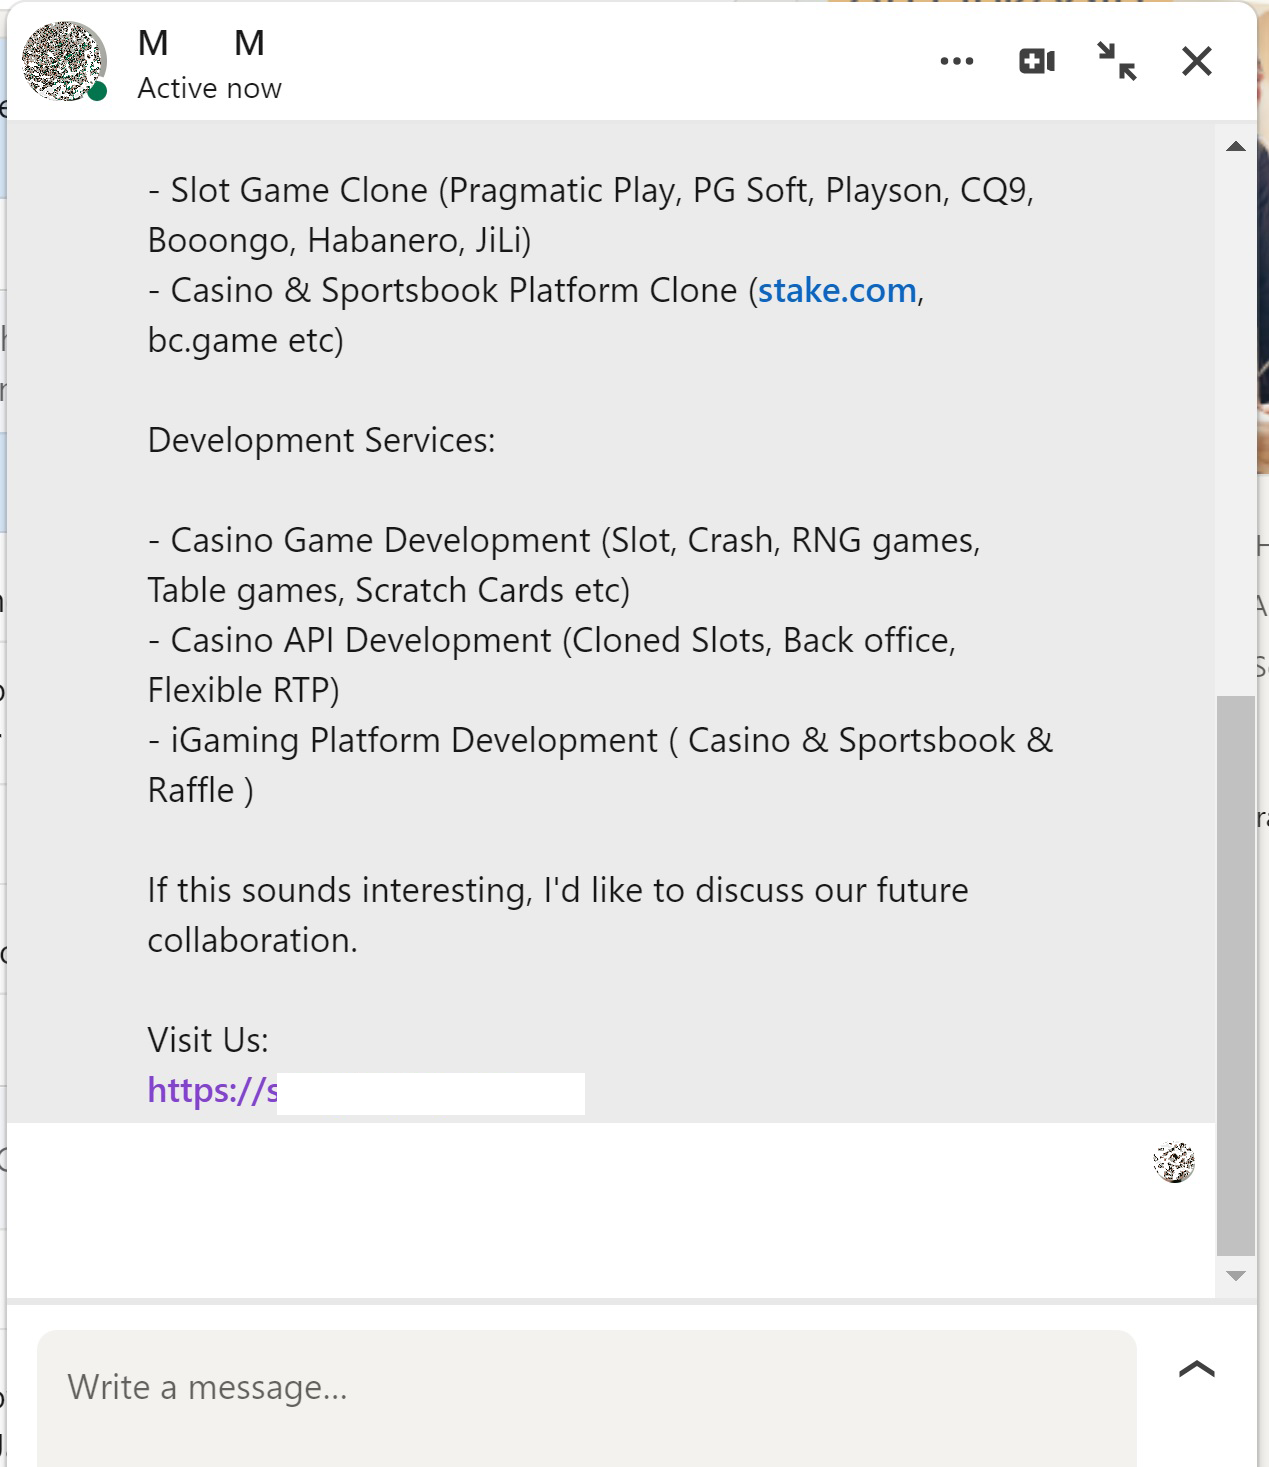Shrink the chat window with the collapse arrows
The image size is (1269, 1467).
tap(1117, 61)
